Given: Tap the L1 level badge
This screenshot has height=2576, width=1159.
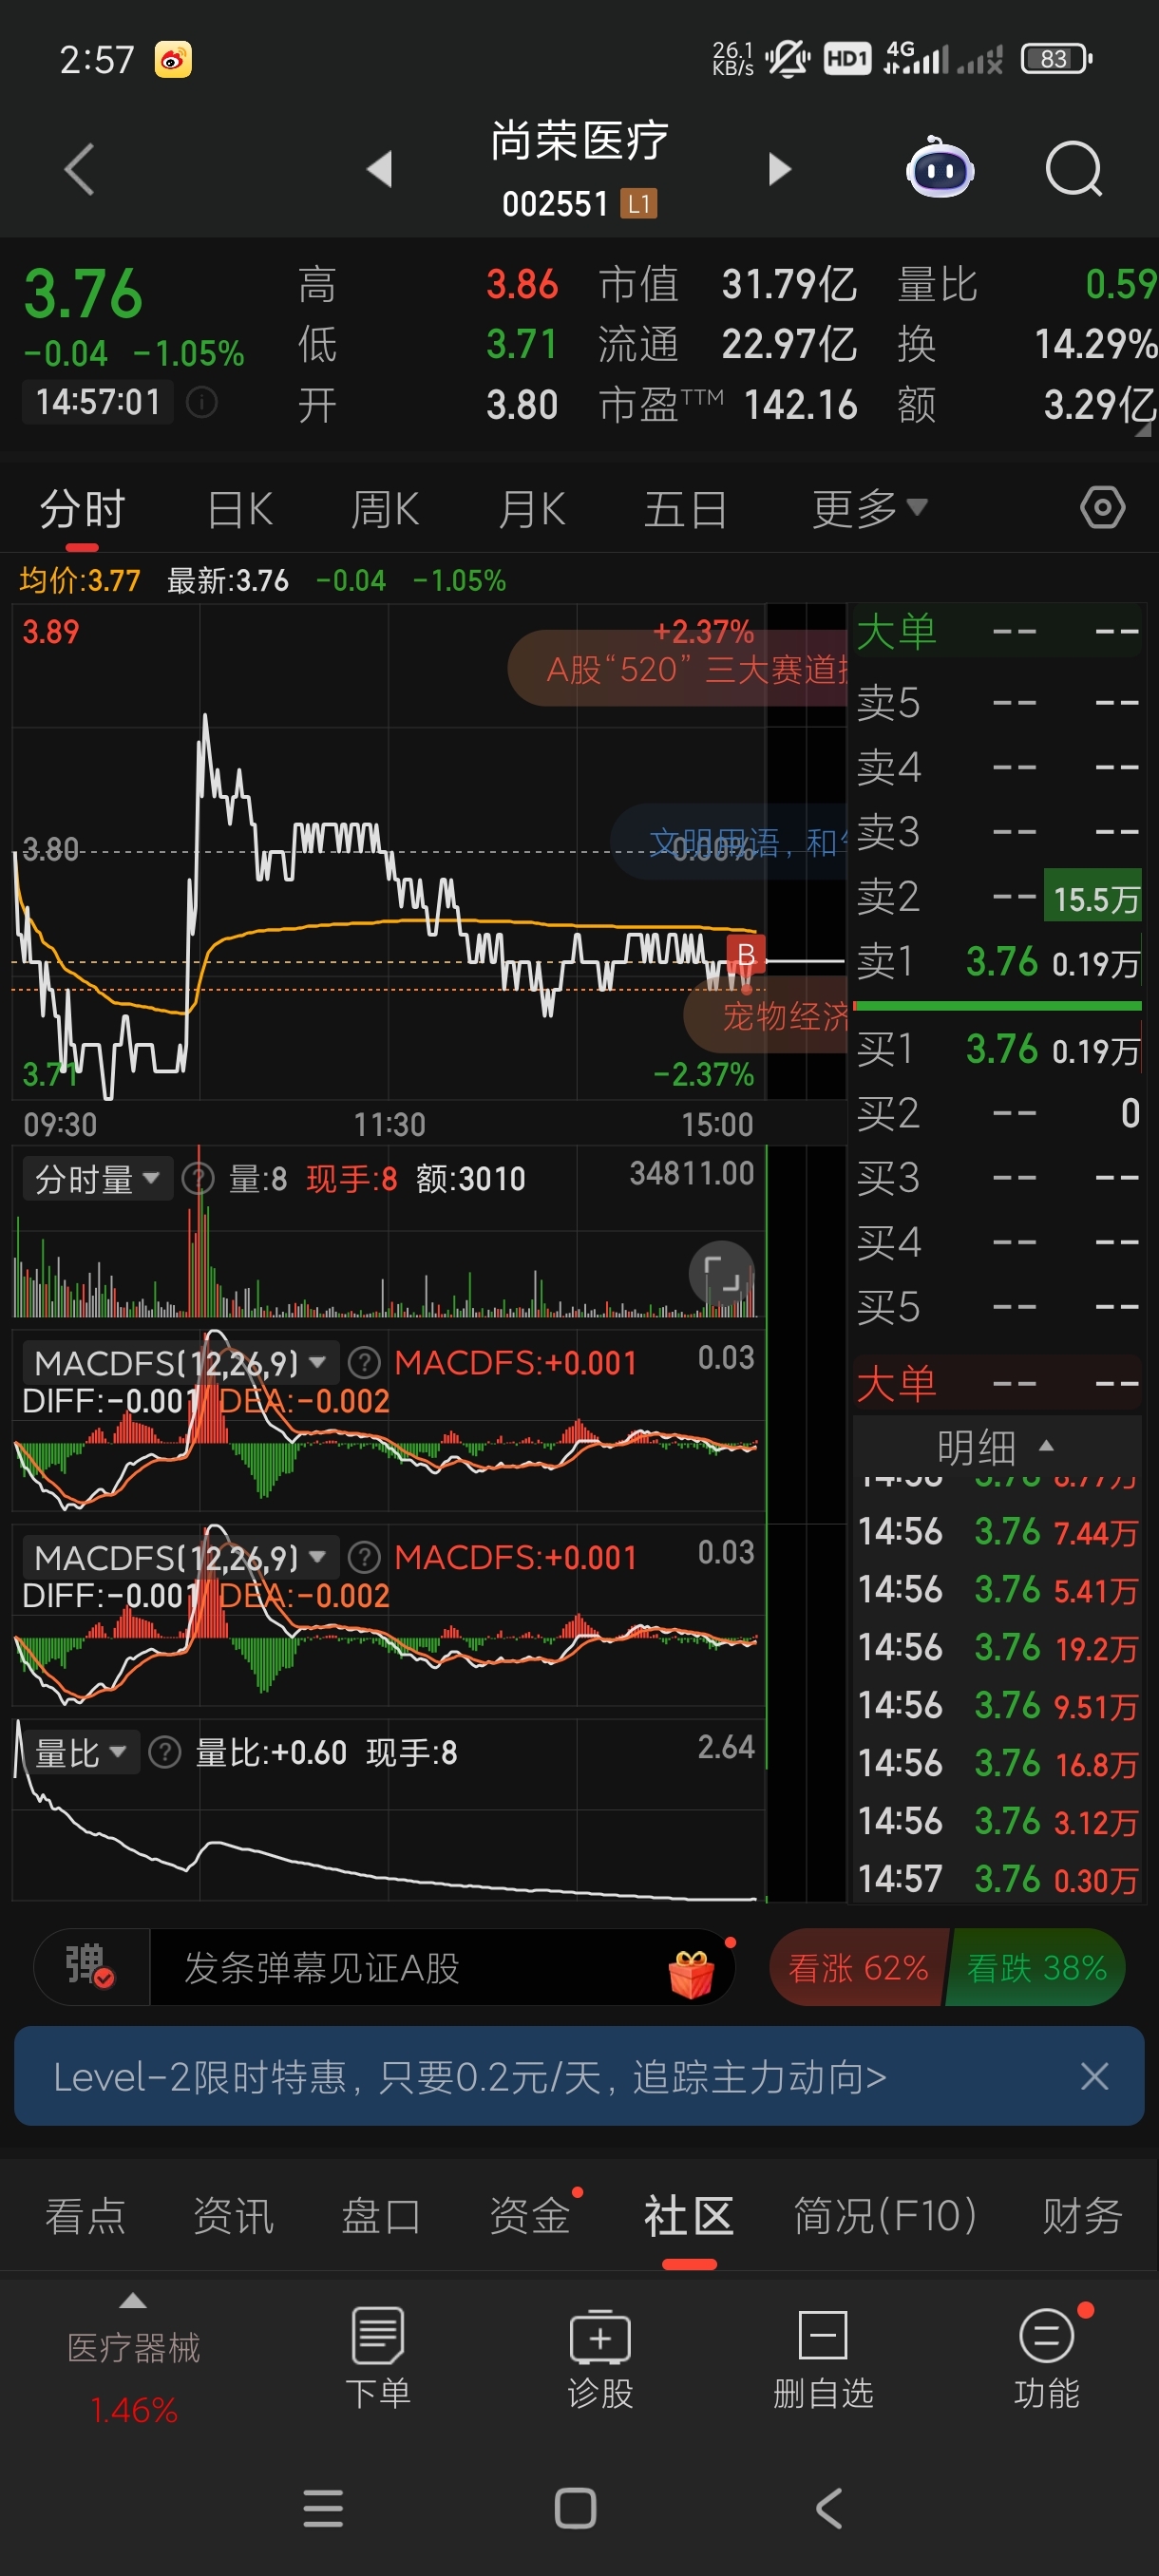Looking at the screenshot, I should (x=639, y=204).
